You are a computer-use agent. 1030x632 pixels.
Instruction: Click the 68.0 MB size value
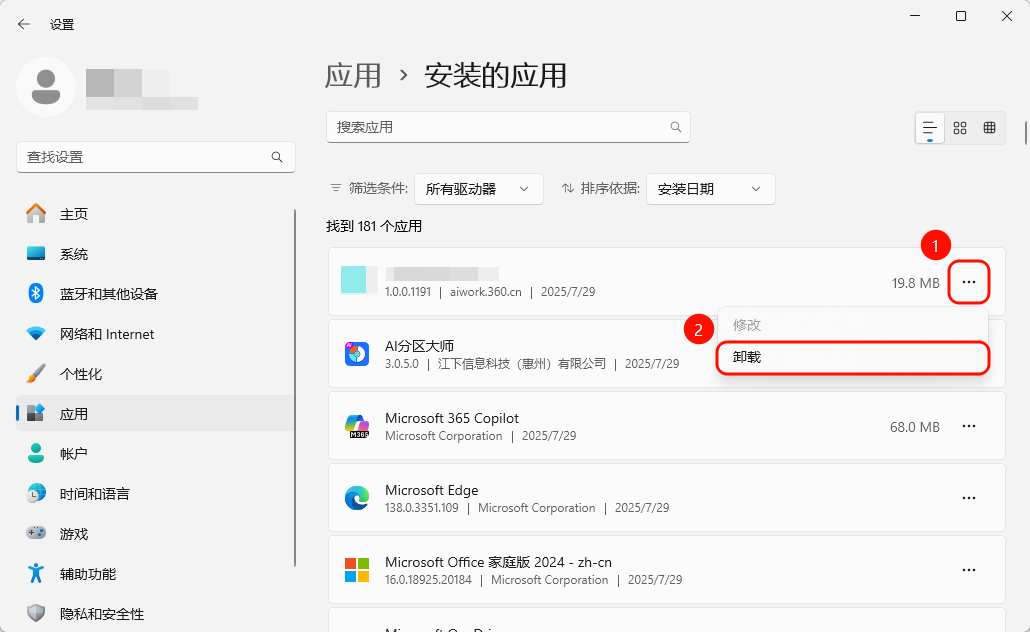click(x=914, y=427)
